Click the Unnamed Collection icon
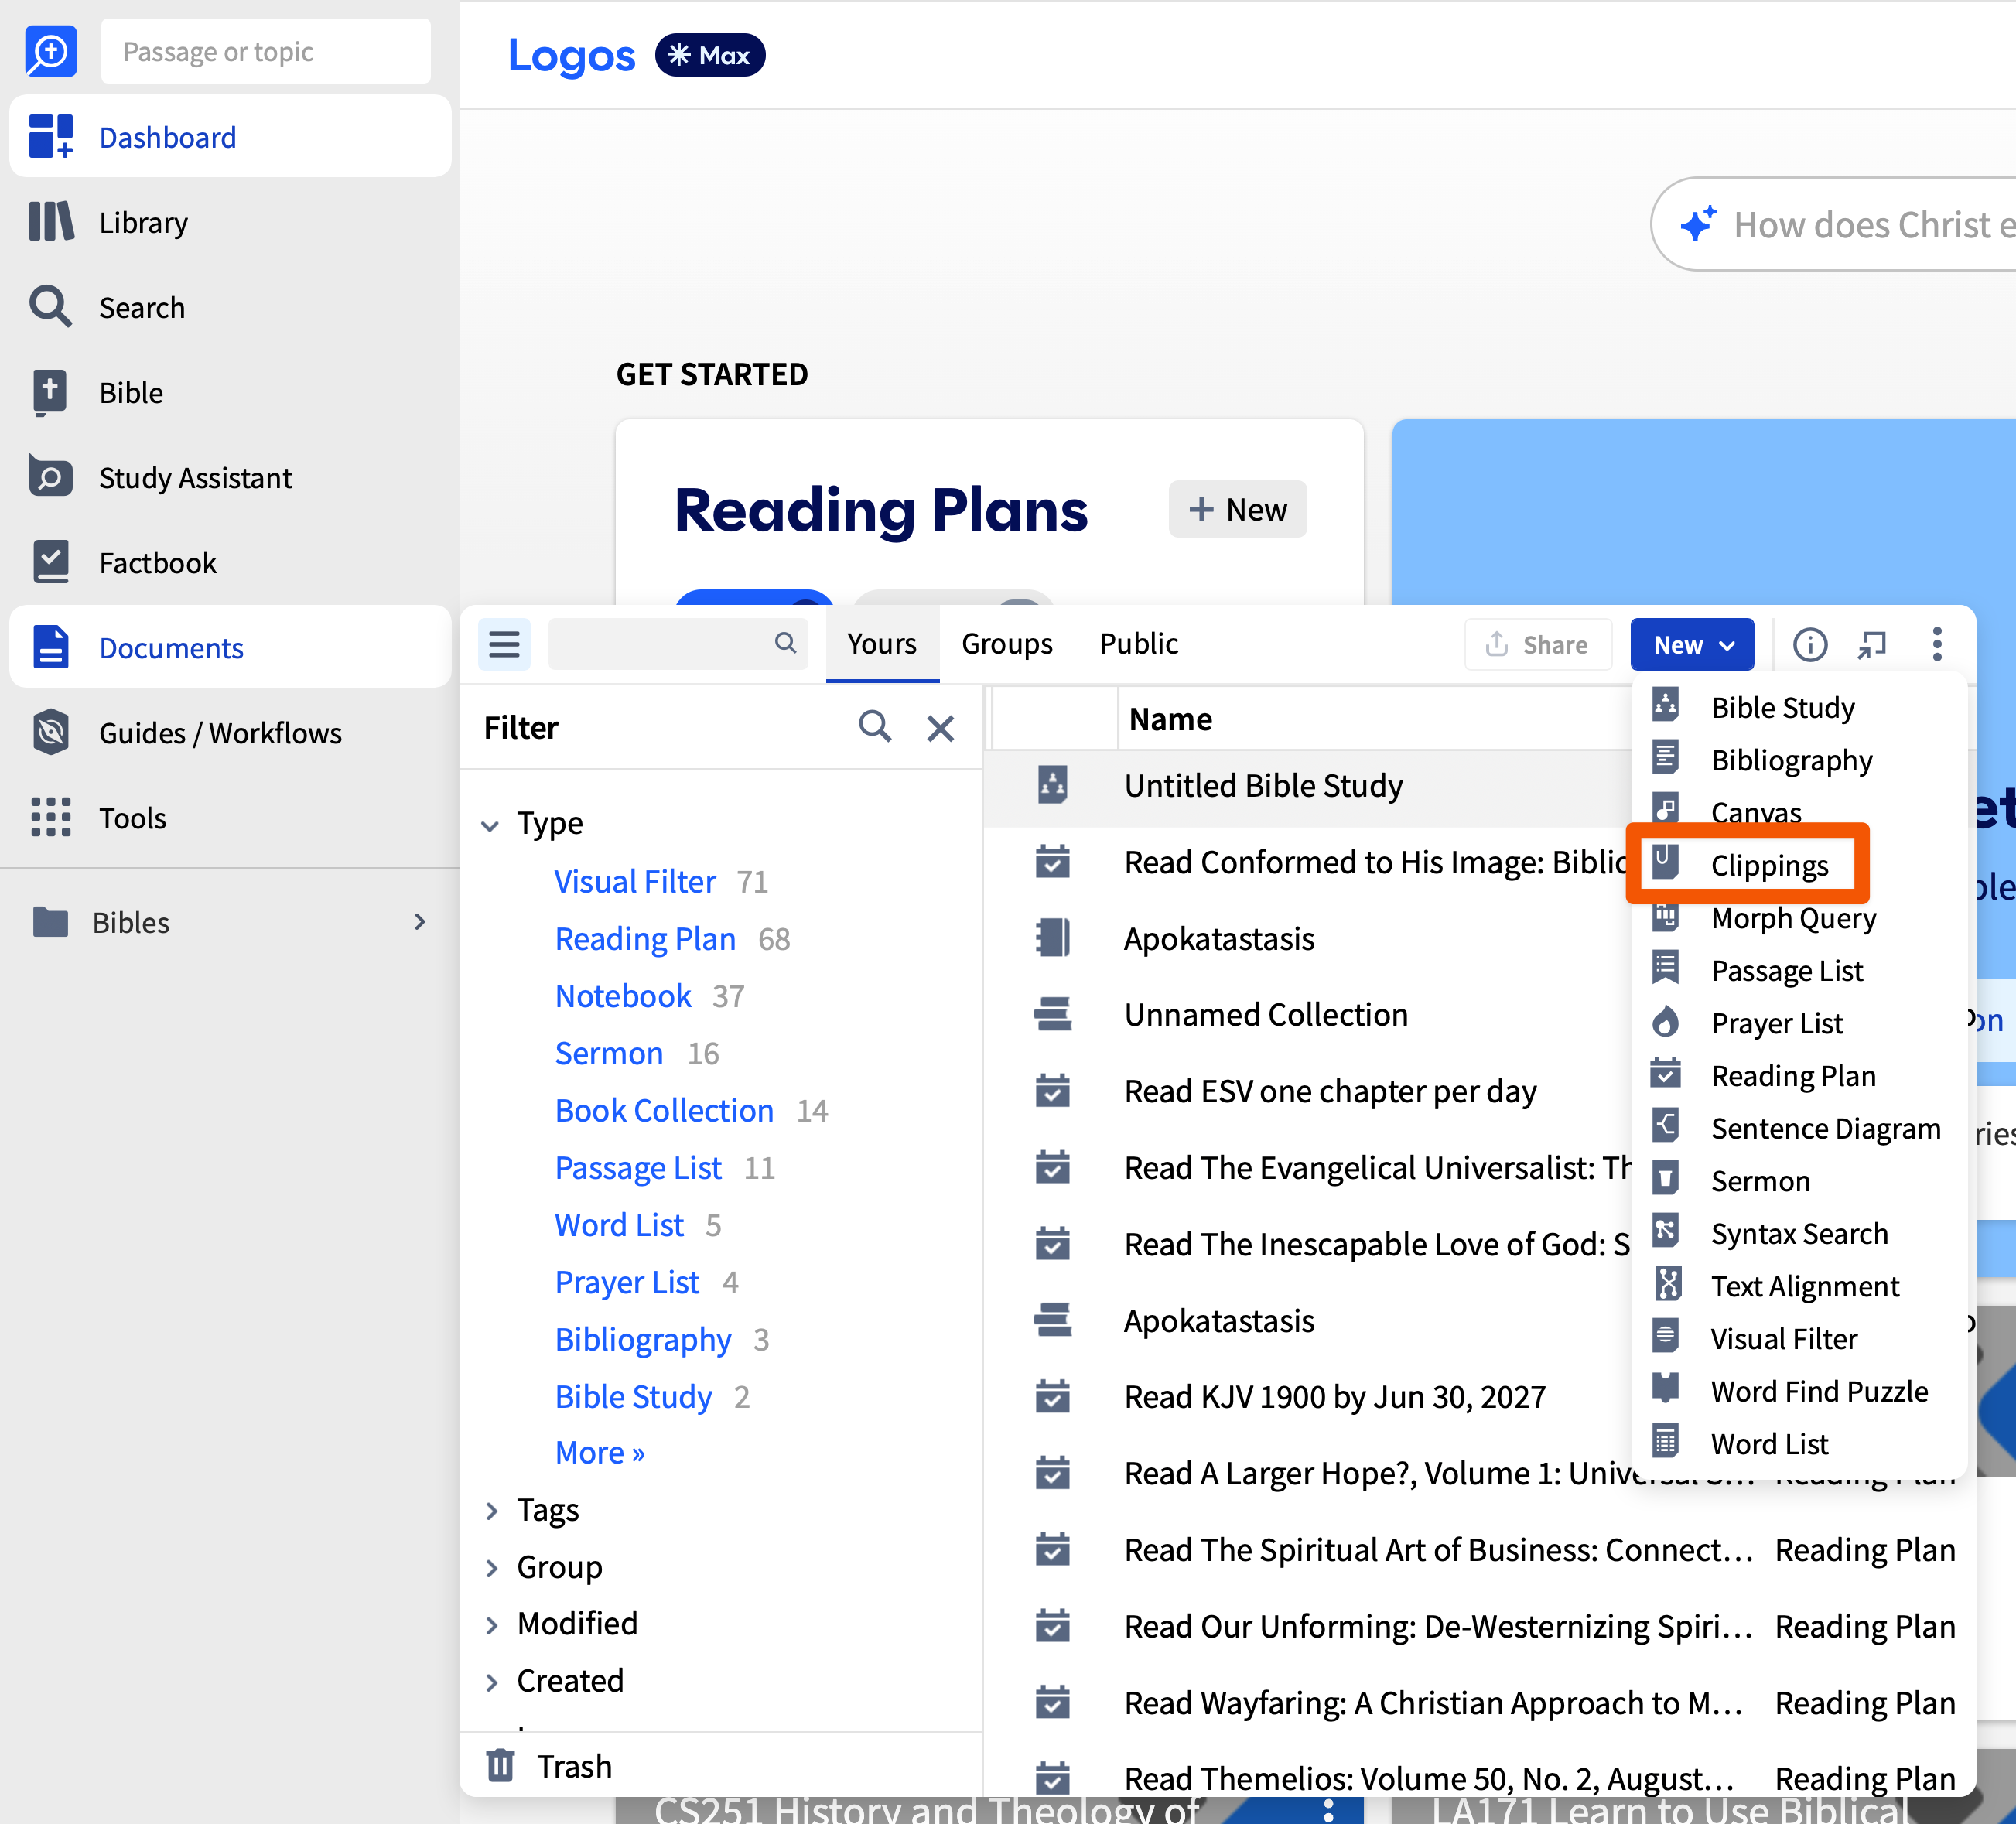 click(x=1053, y=1014)
